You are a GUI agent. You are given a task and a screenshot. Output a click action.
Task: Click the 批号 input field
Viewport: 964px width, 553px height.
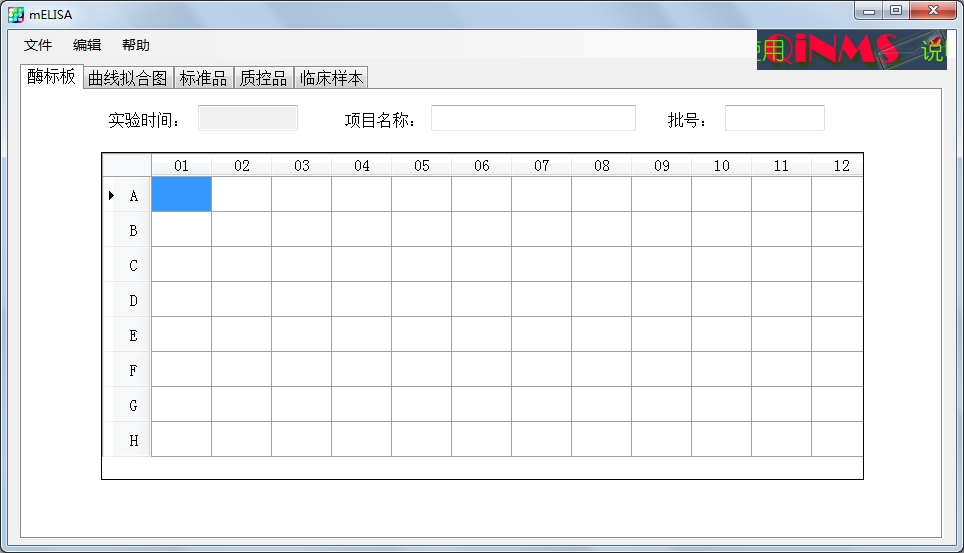tap(775, 118)
